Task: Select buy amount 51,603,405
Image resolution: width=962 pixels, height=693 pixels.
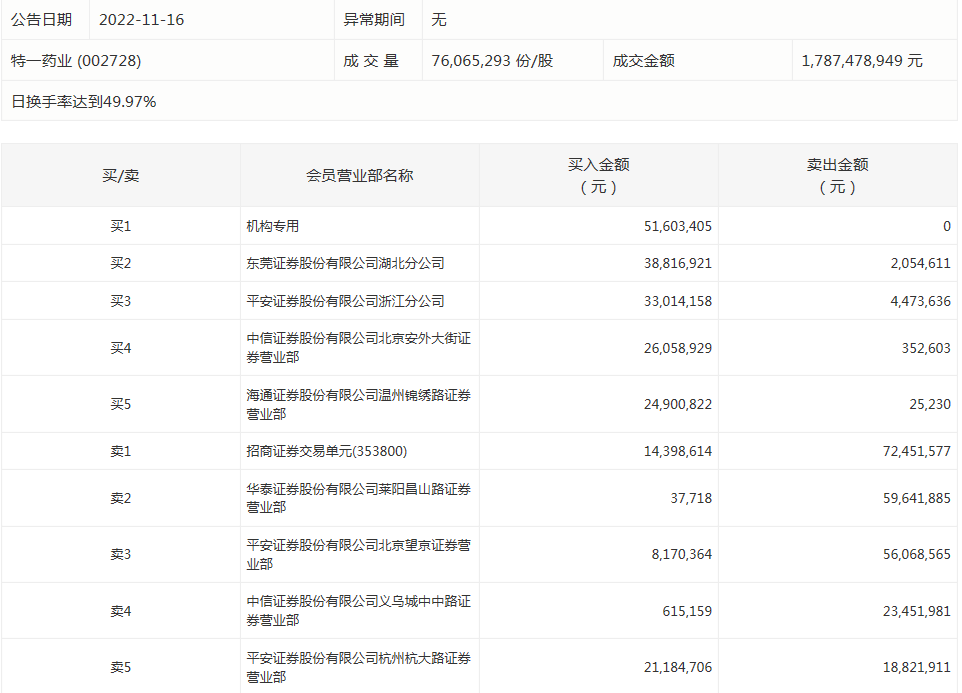Action: (677, 226)
